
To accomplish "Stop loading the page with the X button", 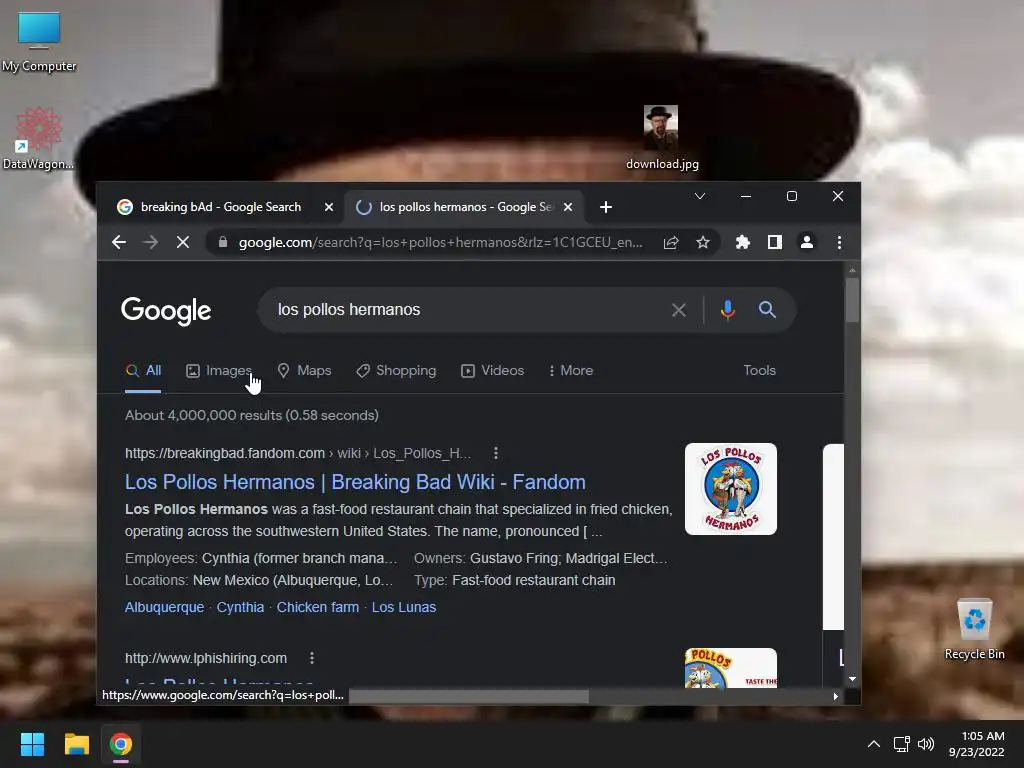I will (183, 242).
